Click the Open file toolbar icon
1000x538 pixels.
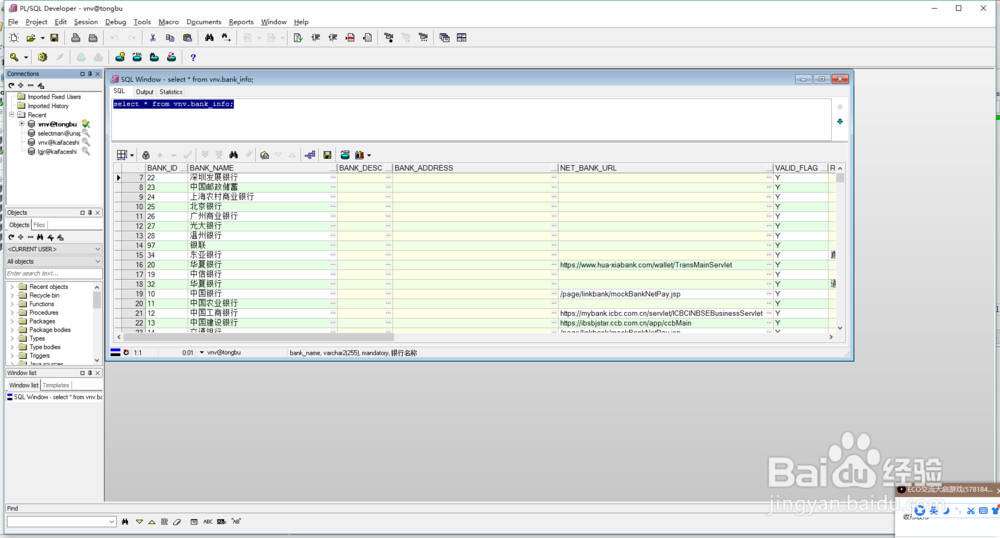[x=31, y=38]
